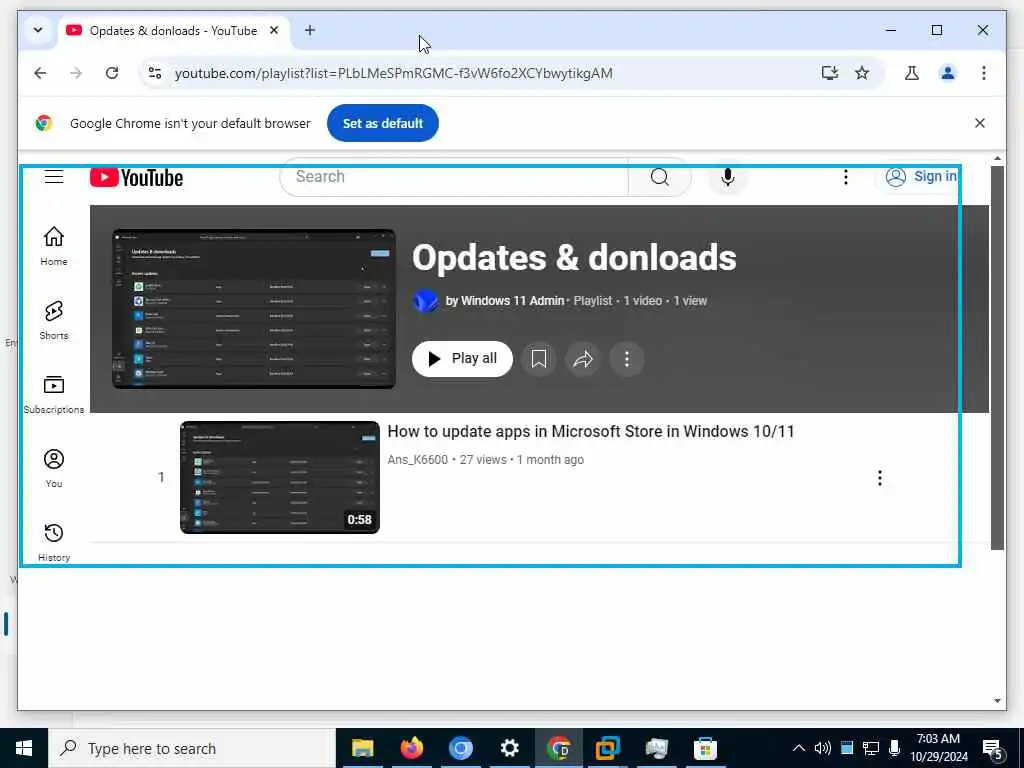Show hidden system tray icons

point(799,748)
